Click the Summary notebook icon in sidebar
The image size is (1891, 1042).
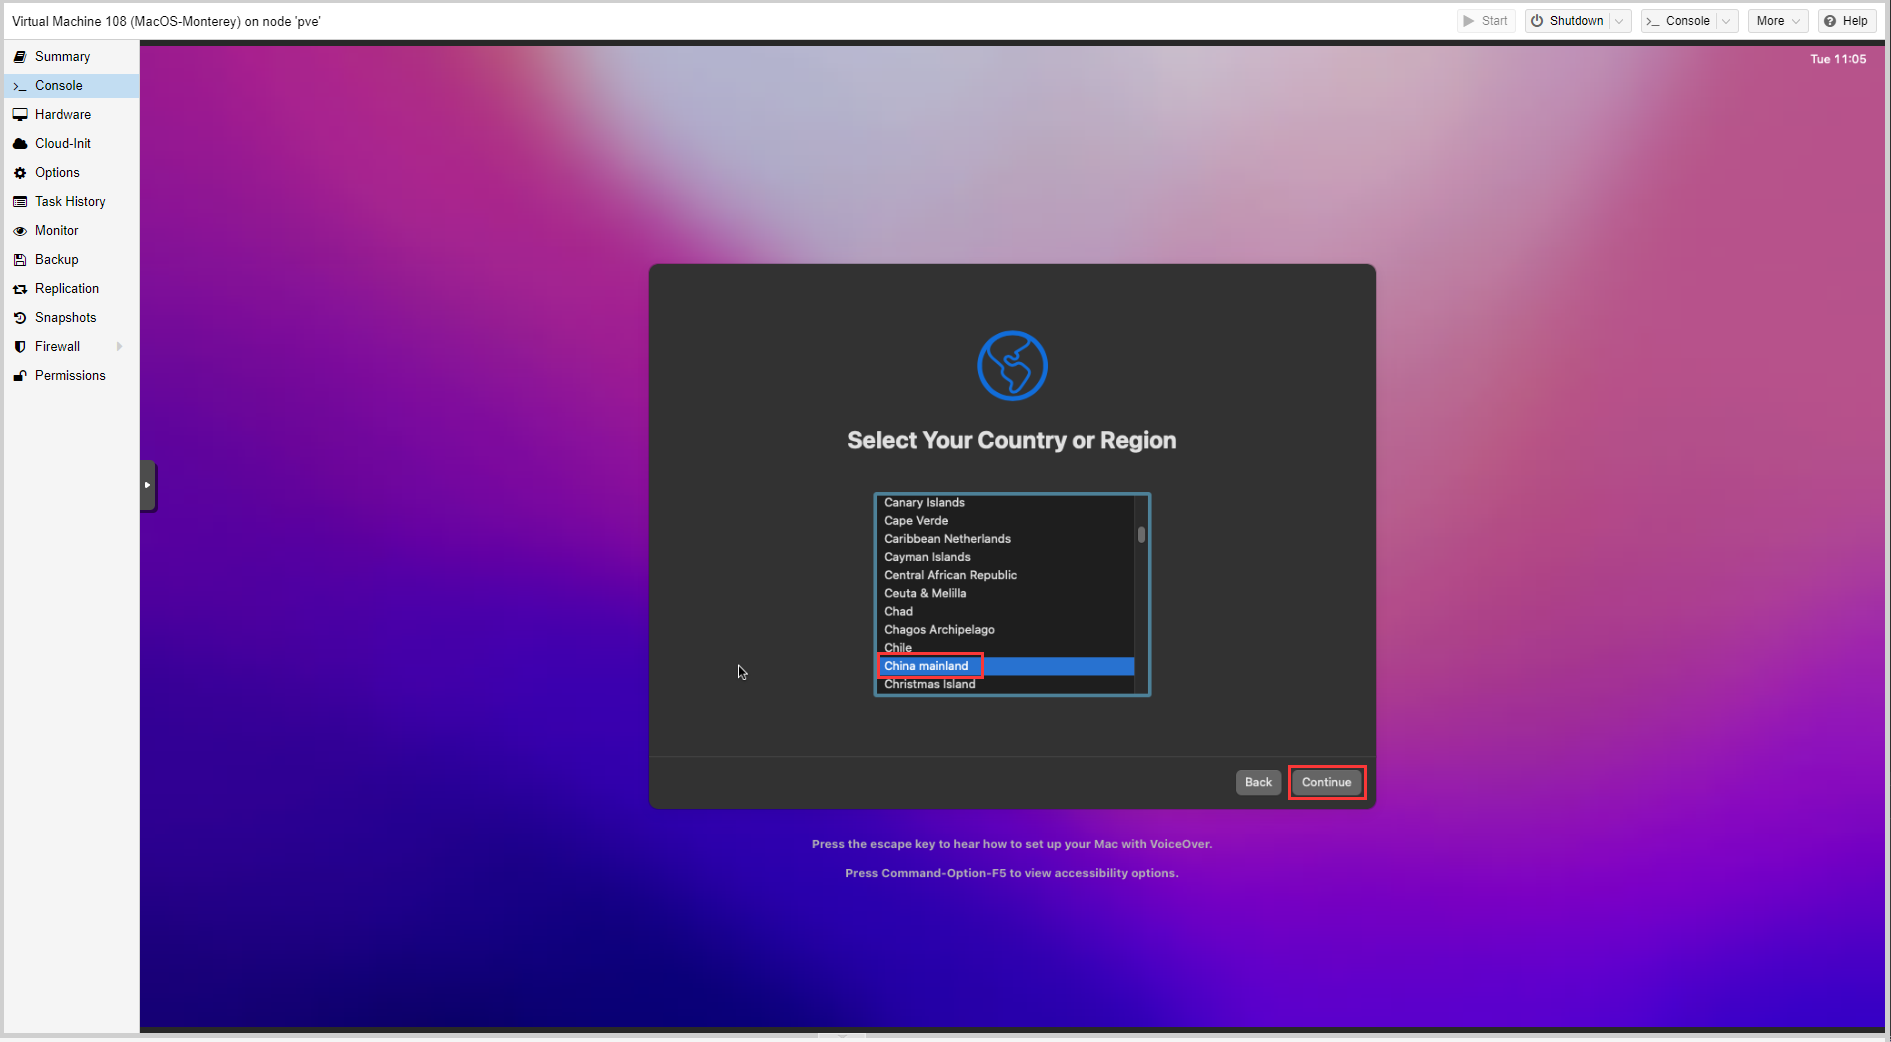click(20, 57)
